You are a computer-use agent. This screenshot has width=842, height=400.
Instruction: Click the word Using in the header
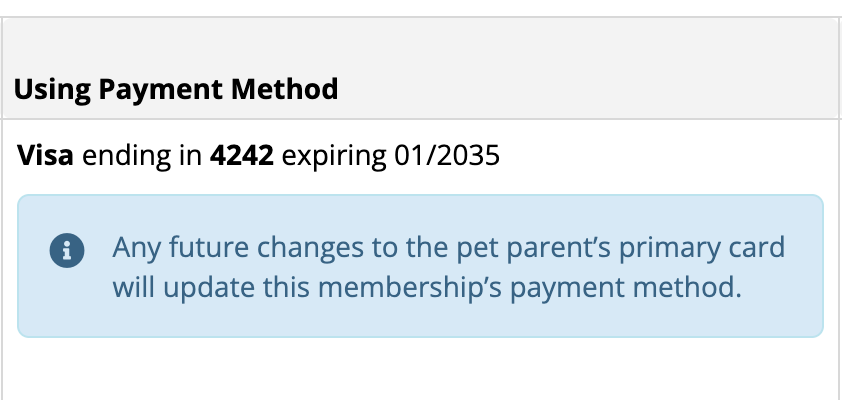pyautogui.click(x=52, y=90)
